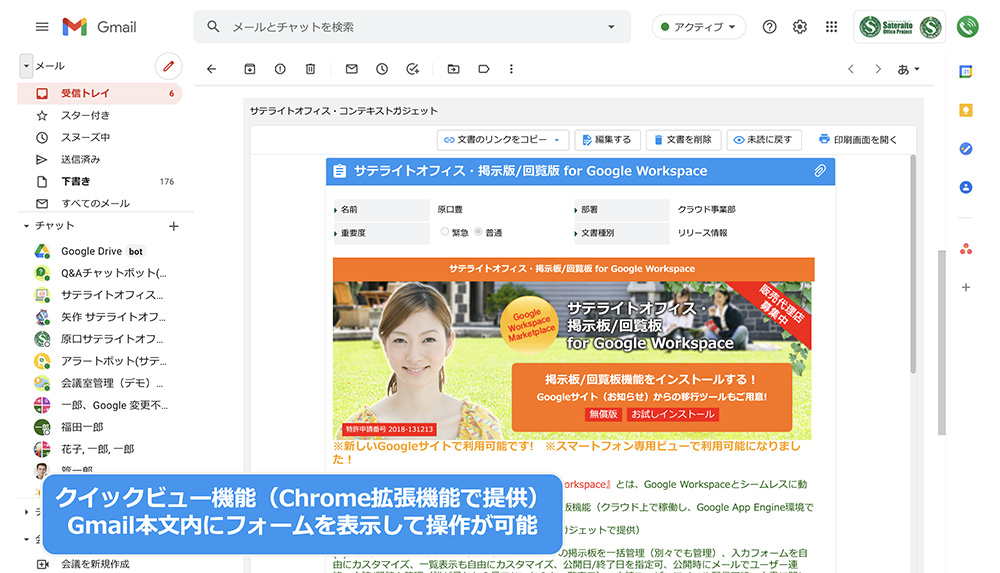Open search options dropdown arrow
The width and height of the screenshot is (1000, 573).
pyautogui.click(x=611, y=27)
